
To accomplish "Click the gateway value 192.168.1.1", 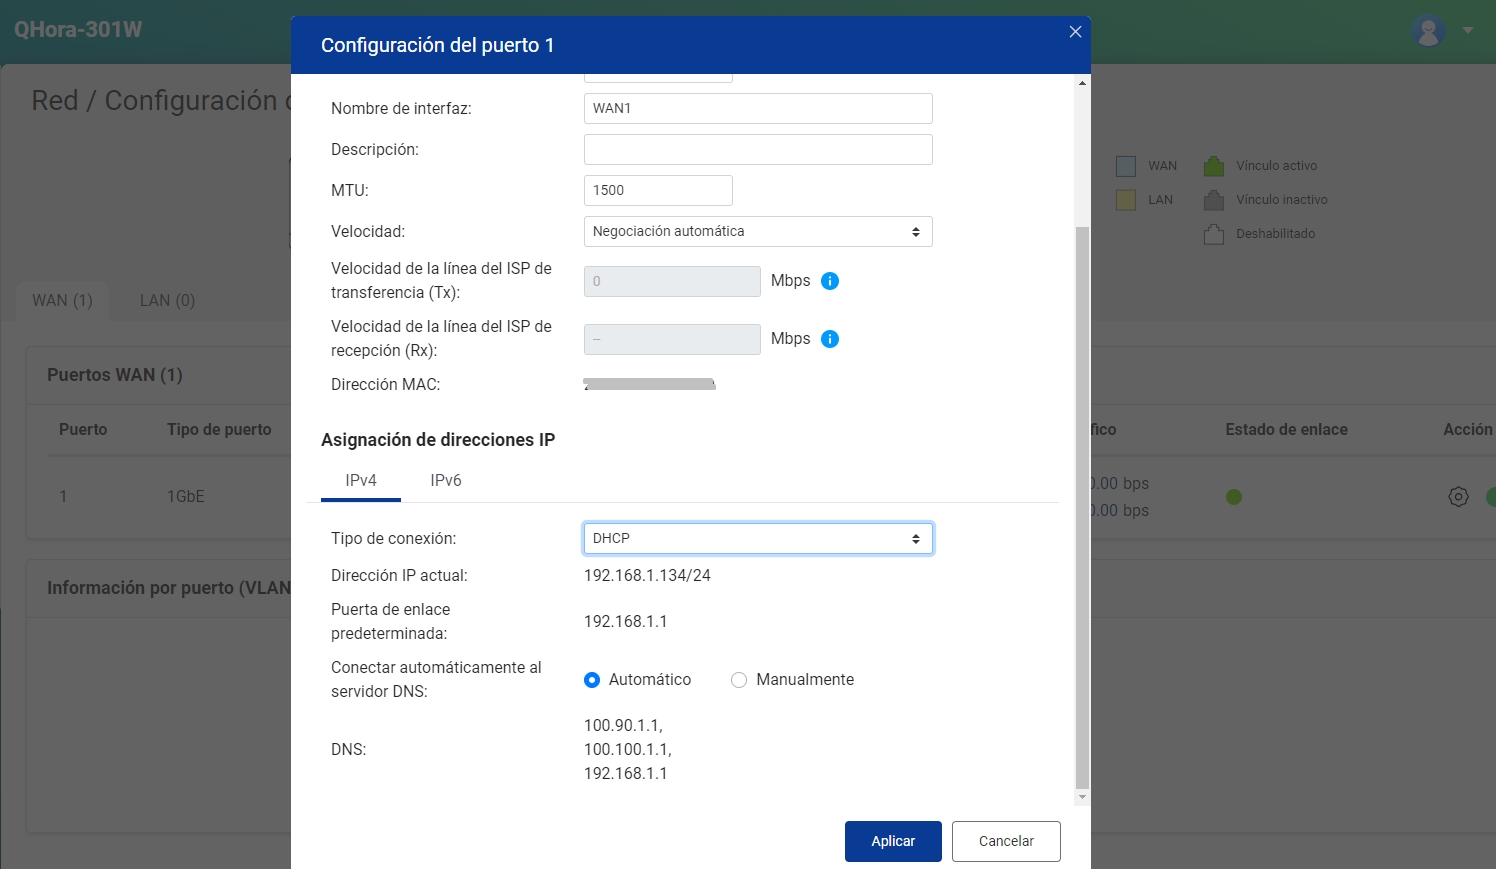I will (625, 622).
